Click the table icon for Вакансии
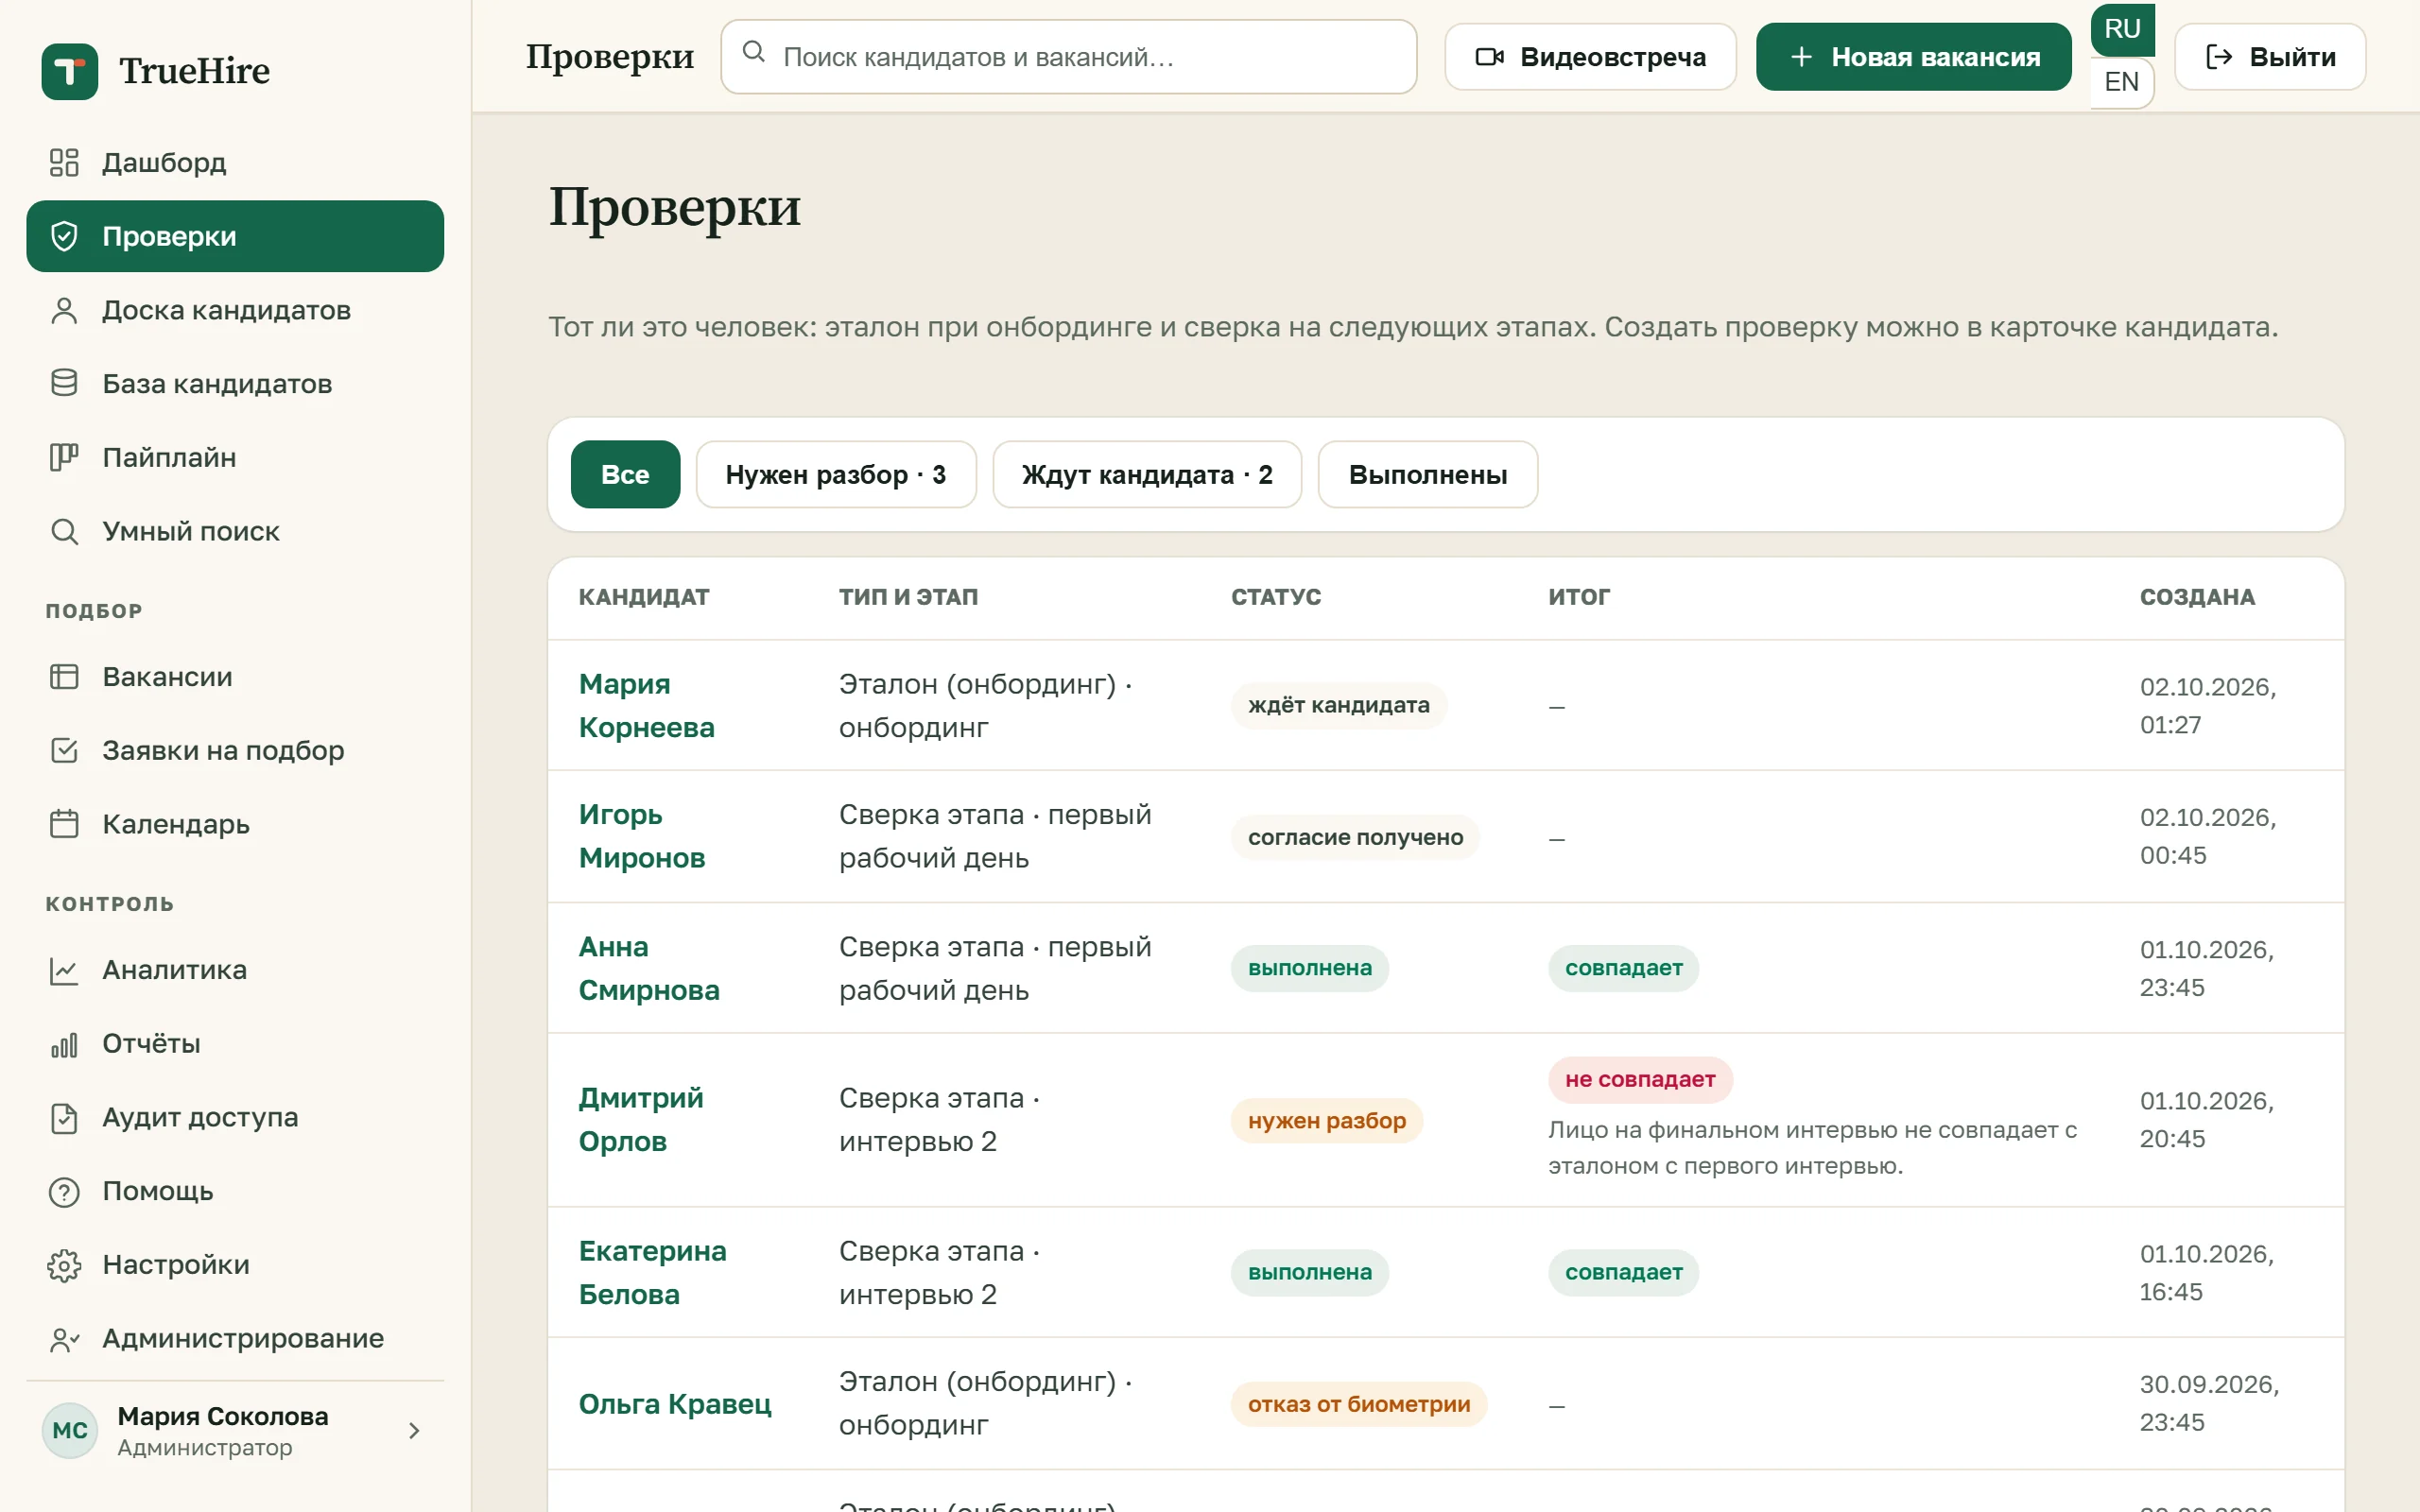Screen dimensions: 2420x1512 point(64,677)
